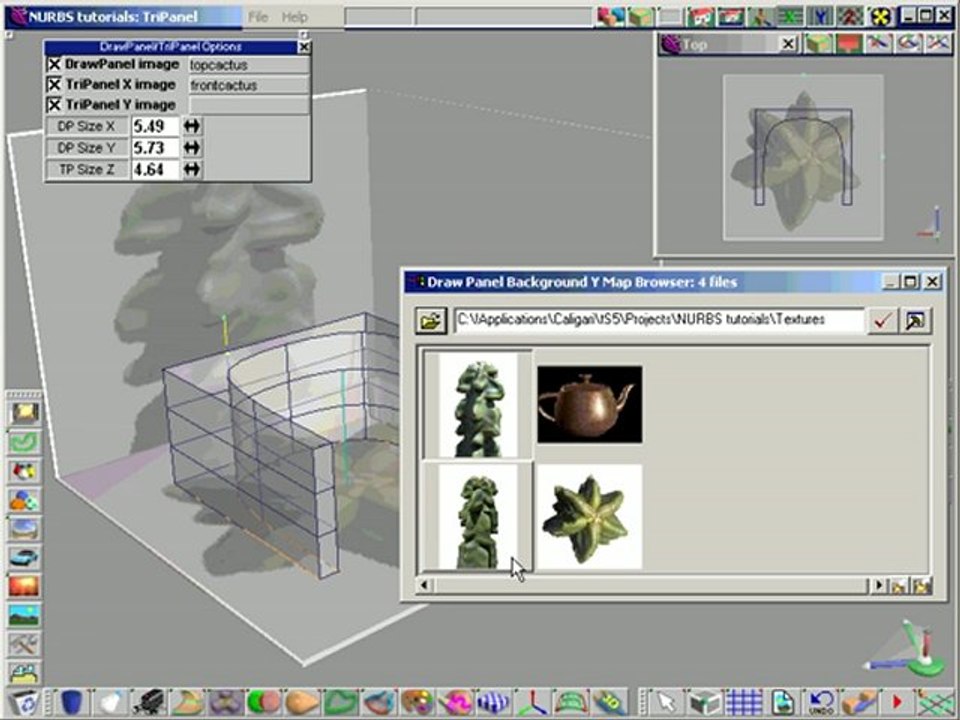
Task: Click the red surface icon in Top view header
Action: click(849, 44)
